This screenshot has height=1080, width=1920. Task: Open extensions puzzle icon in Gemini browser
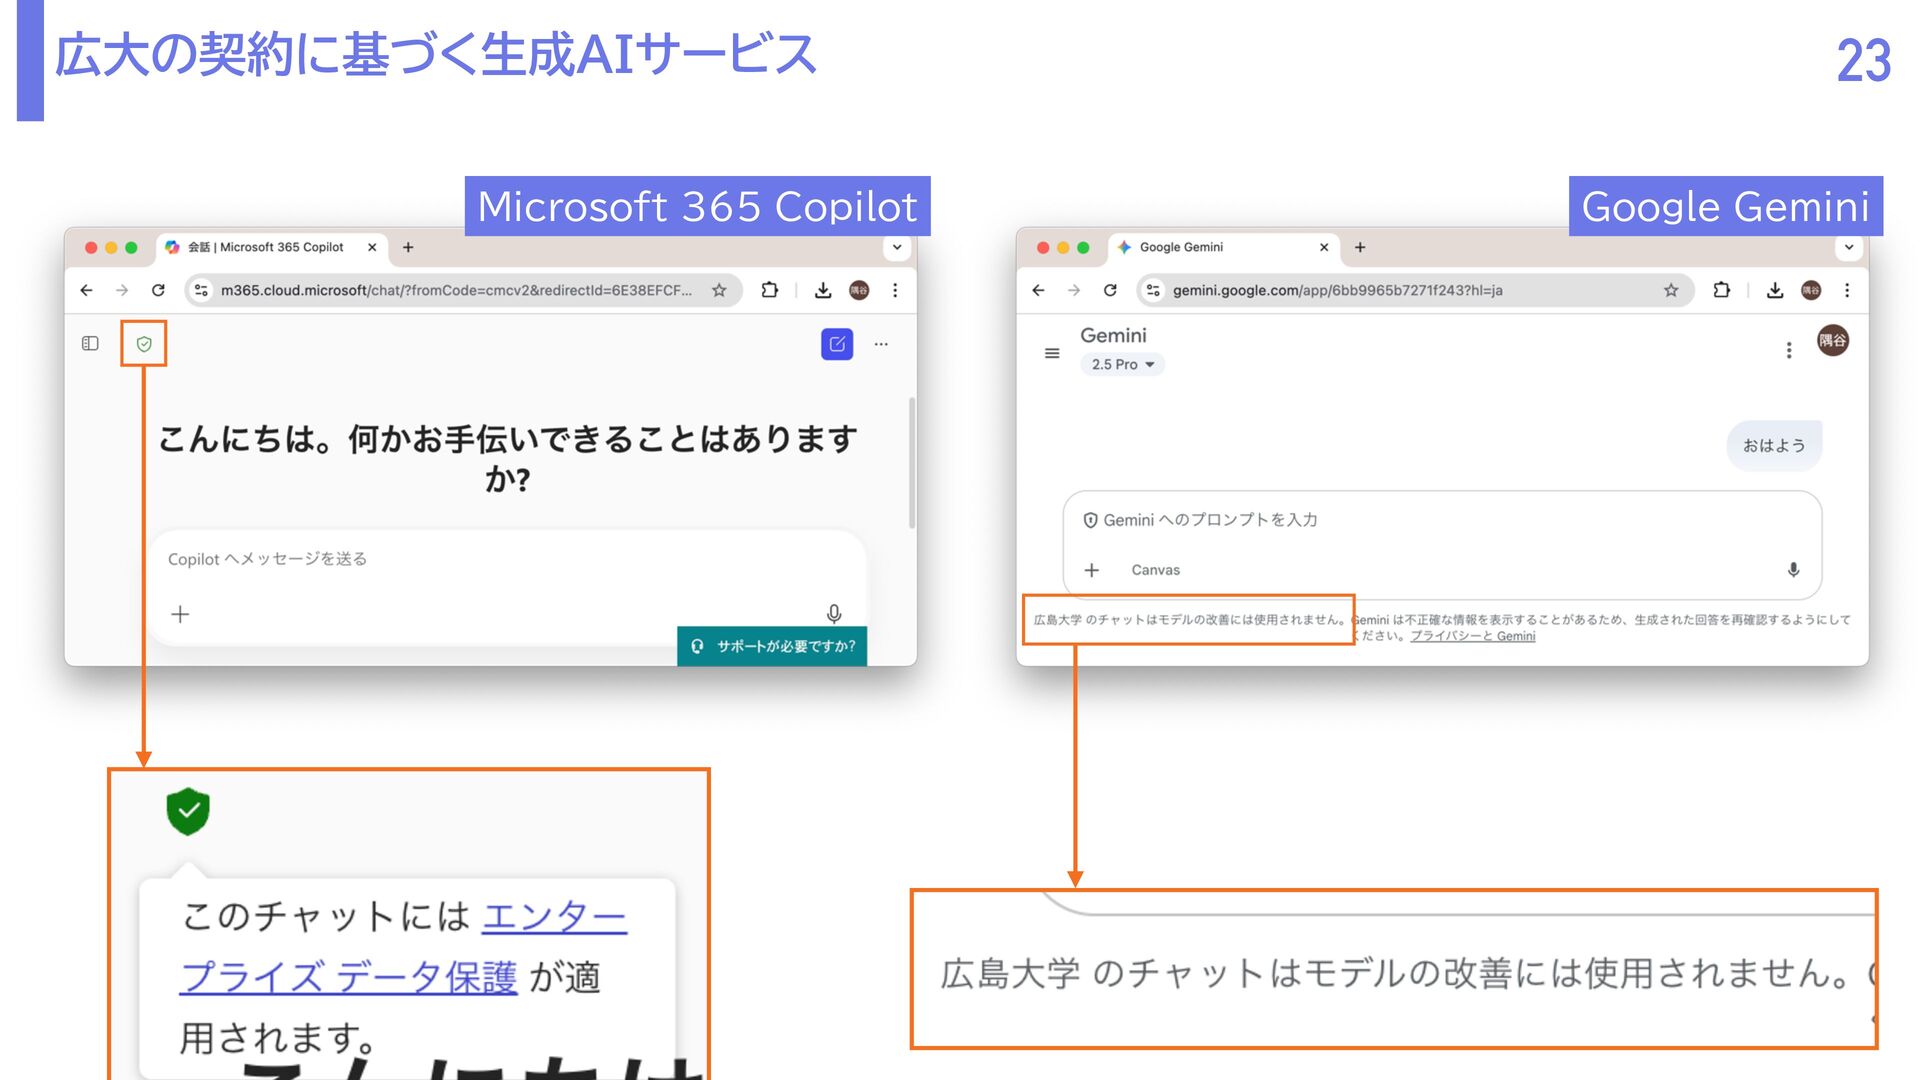pos(1721,290)
